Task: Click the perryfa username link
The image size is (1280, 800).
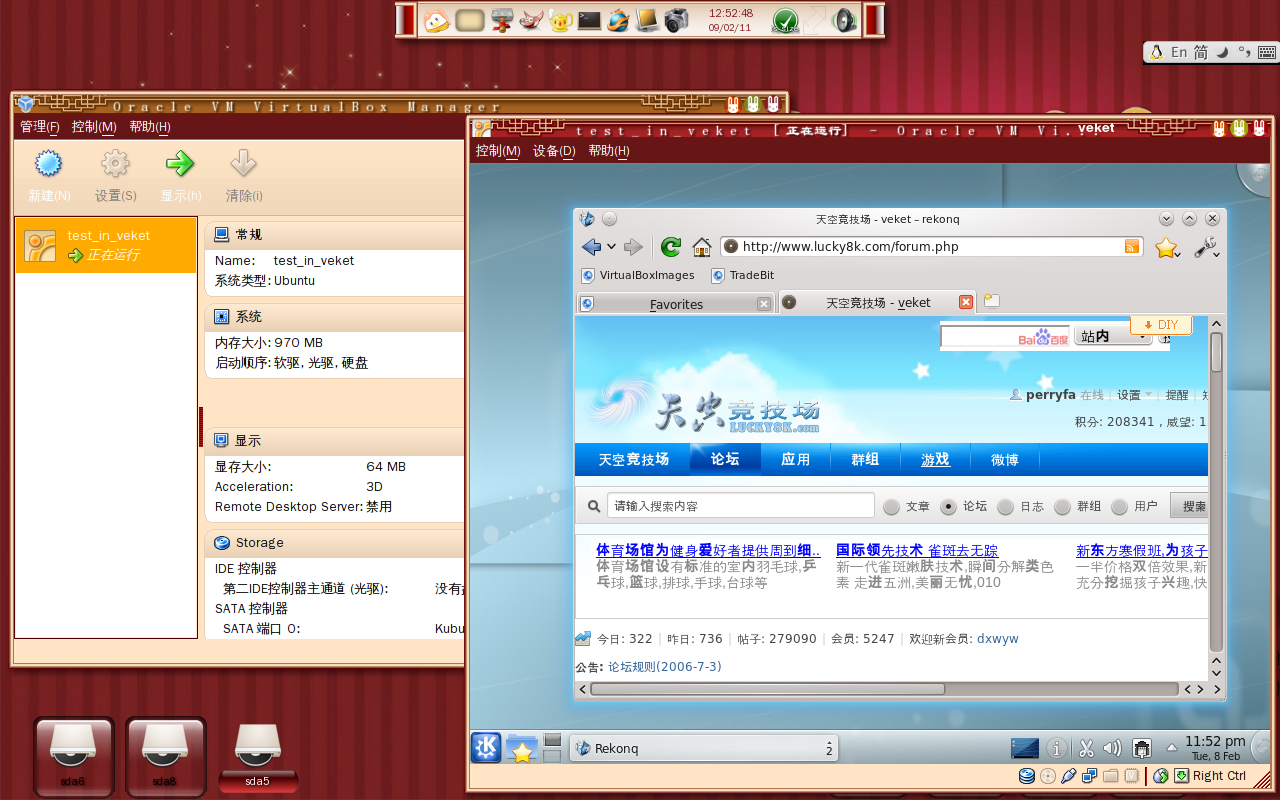Action: point(1050,395)
